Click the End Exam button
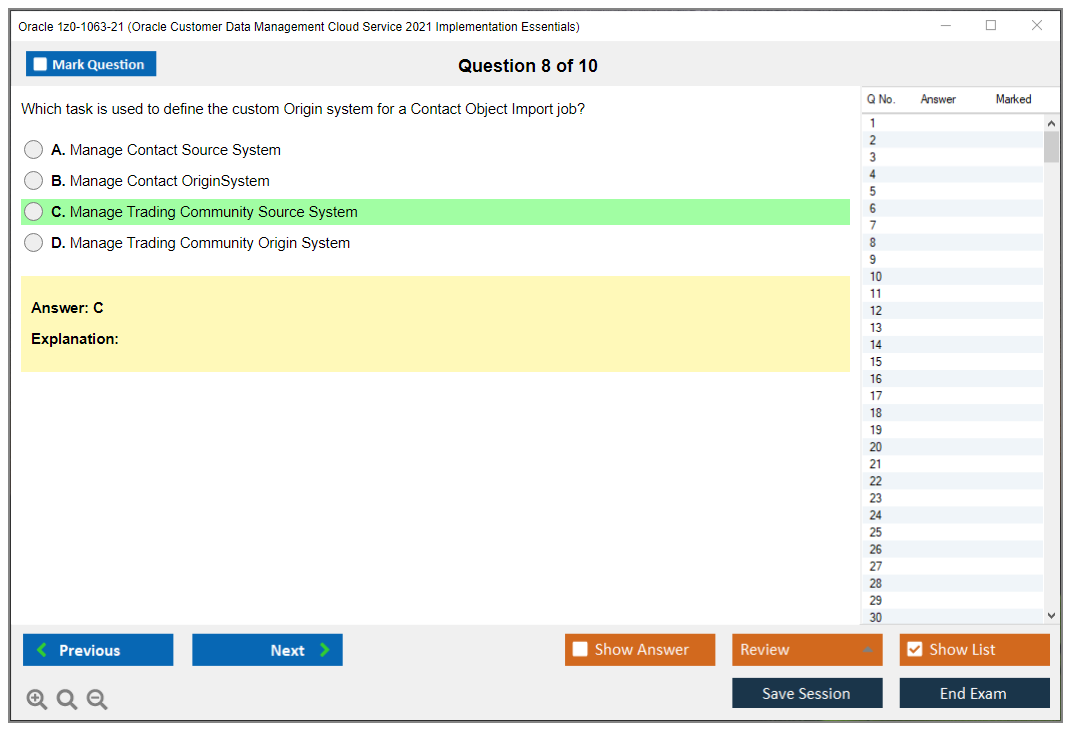The image size is (1075, 735). click(974, 692)
